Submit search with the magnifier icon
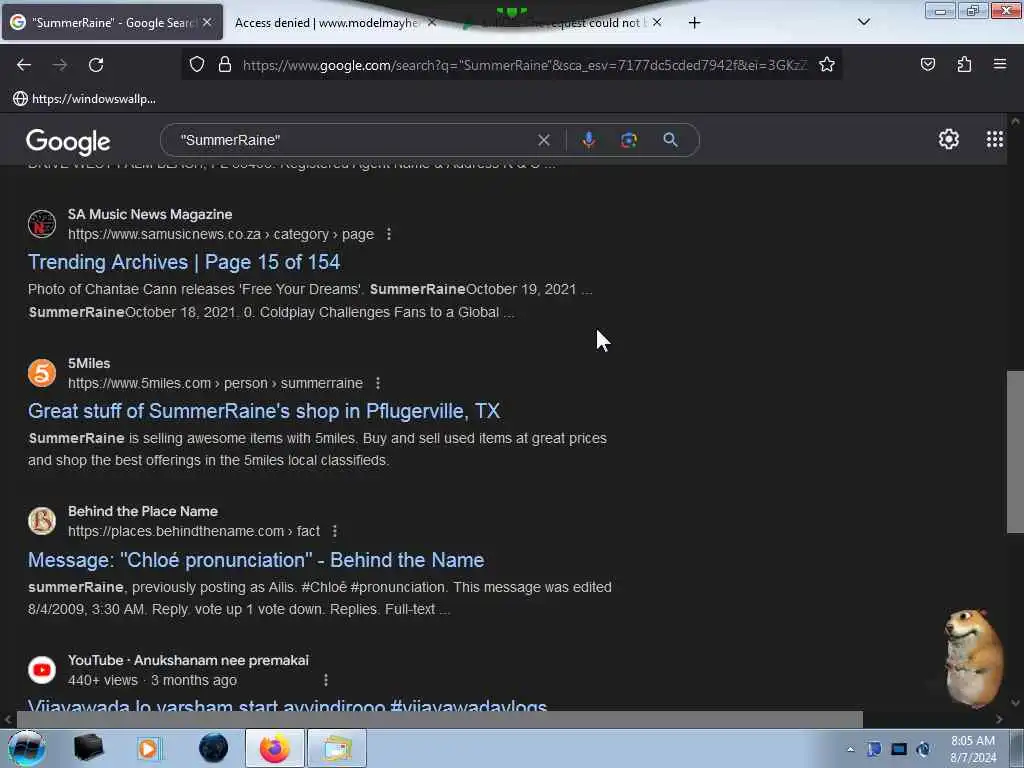This screenshot has height=768, width=1024. click(x=670, y=140)
